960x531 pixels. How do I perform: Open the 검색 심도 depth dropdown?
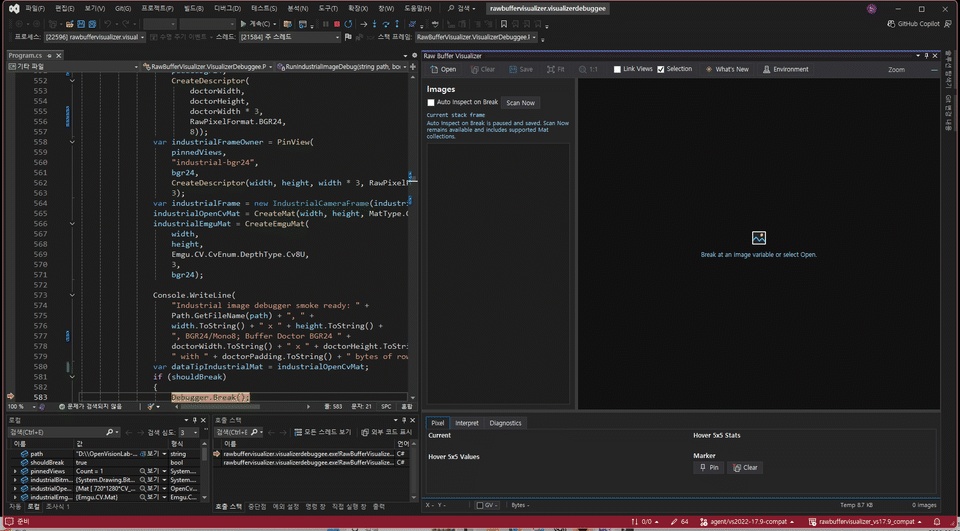tap(190, 432)
